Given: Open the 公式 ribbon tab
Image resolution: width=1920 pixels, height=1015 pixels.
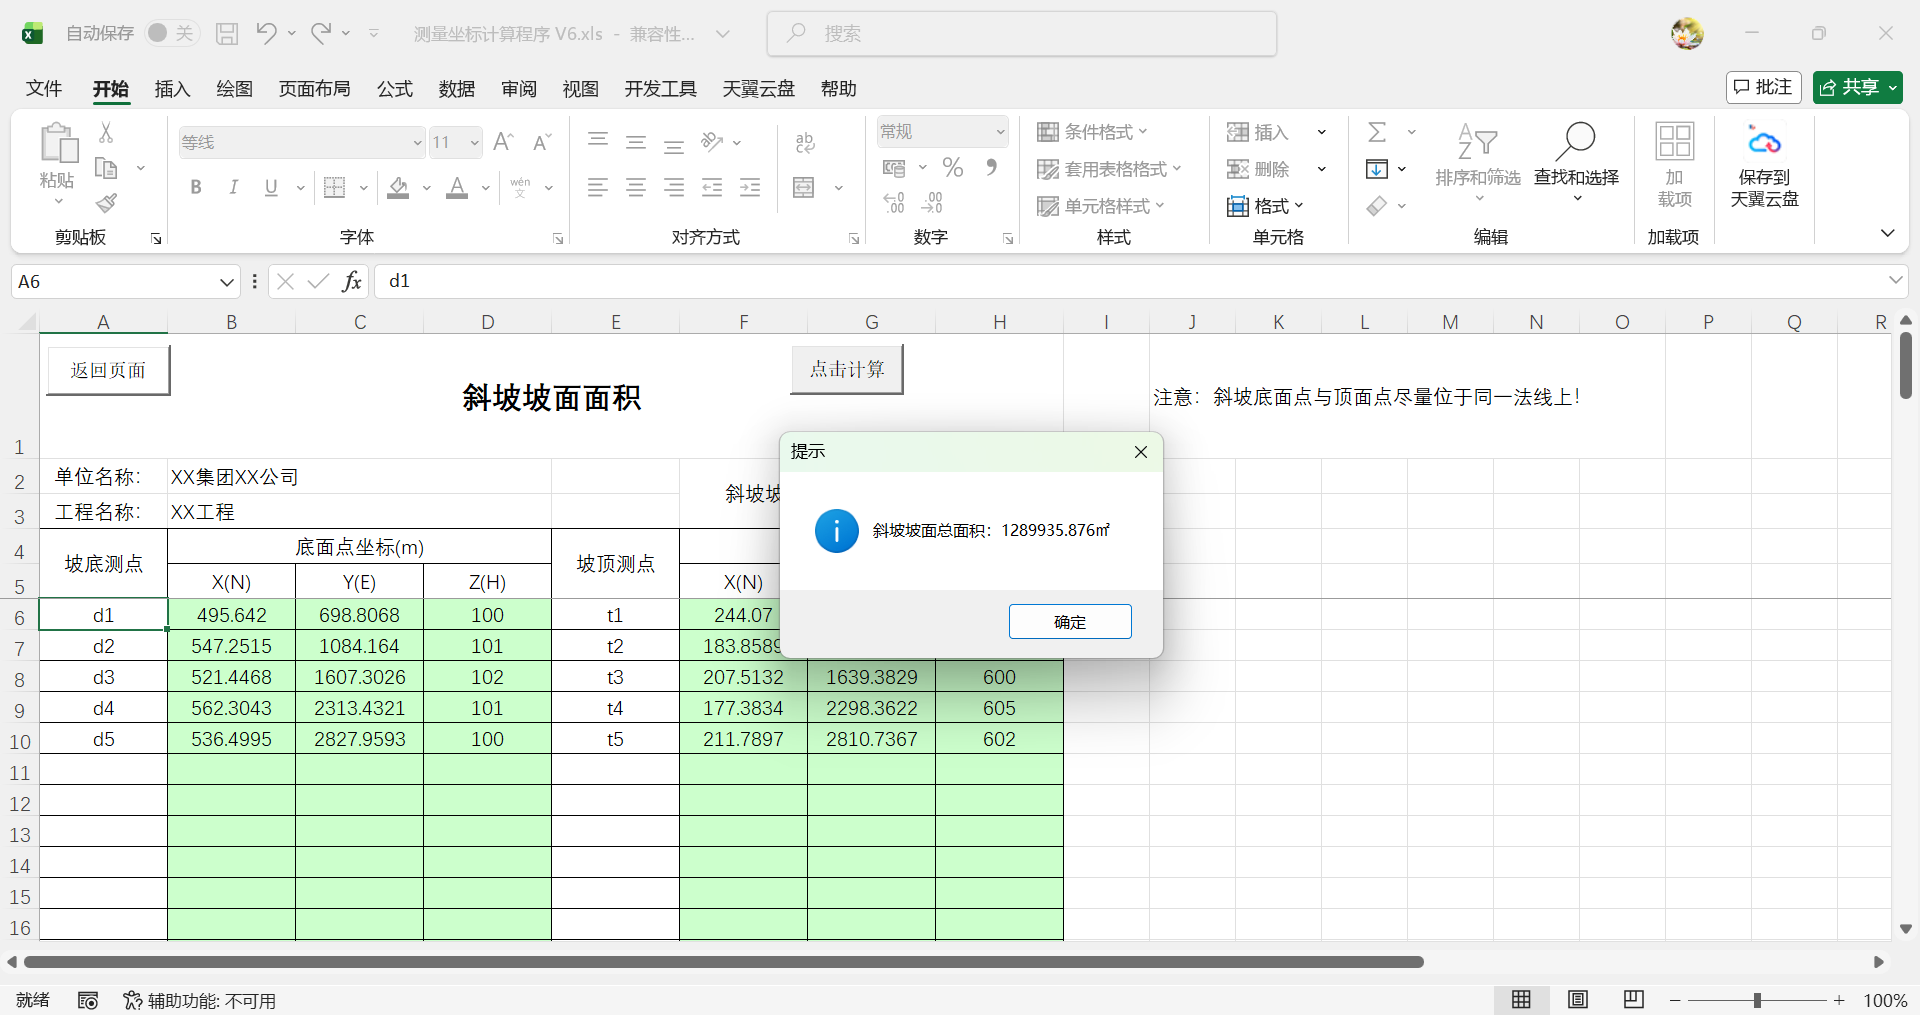Looking at the screenshot, I should (x=394, y=89).
